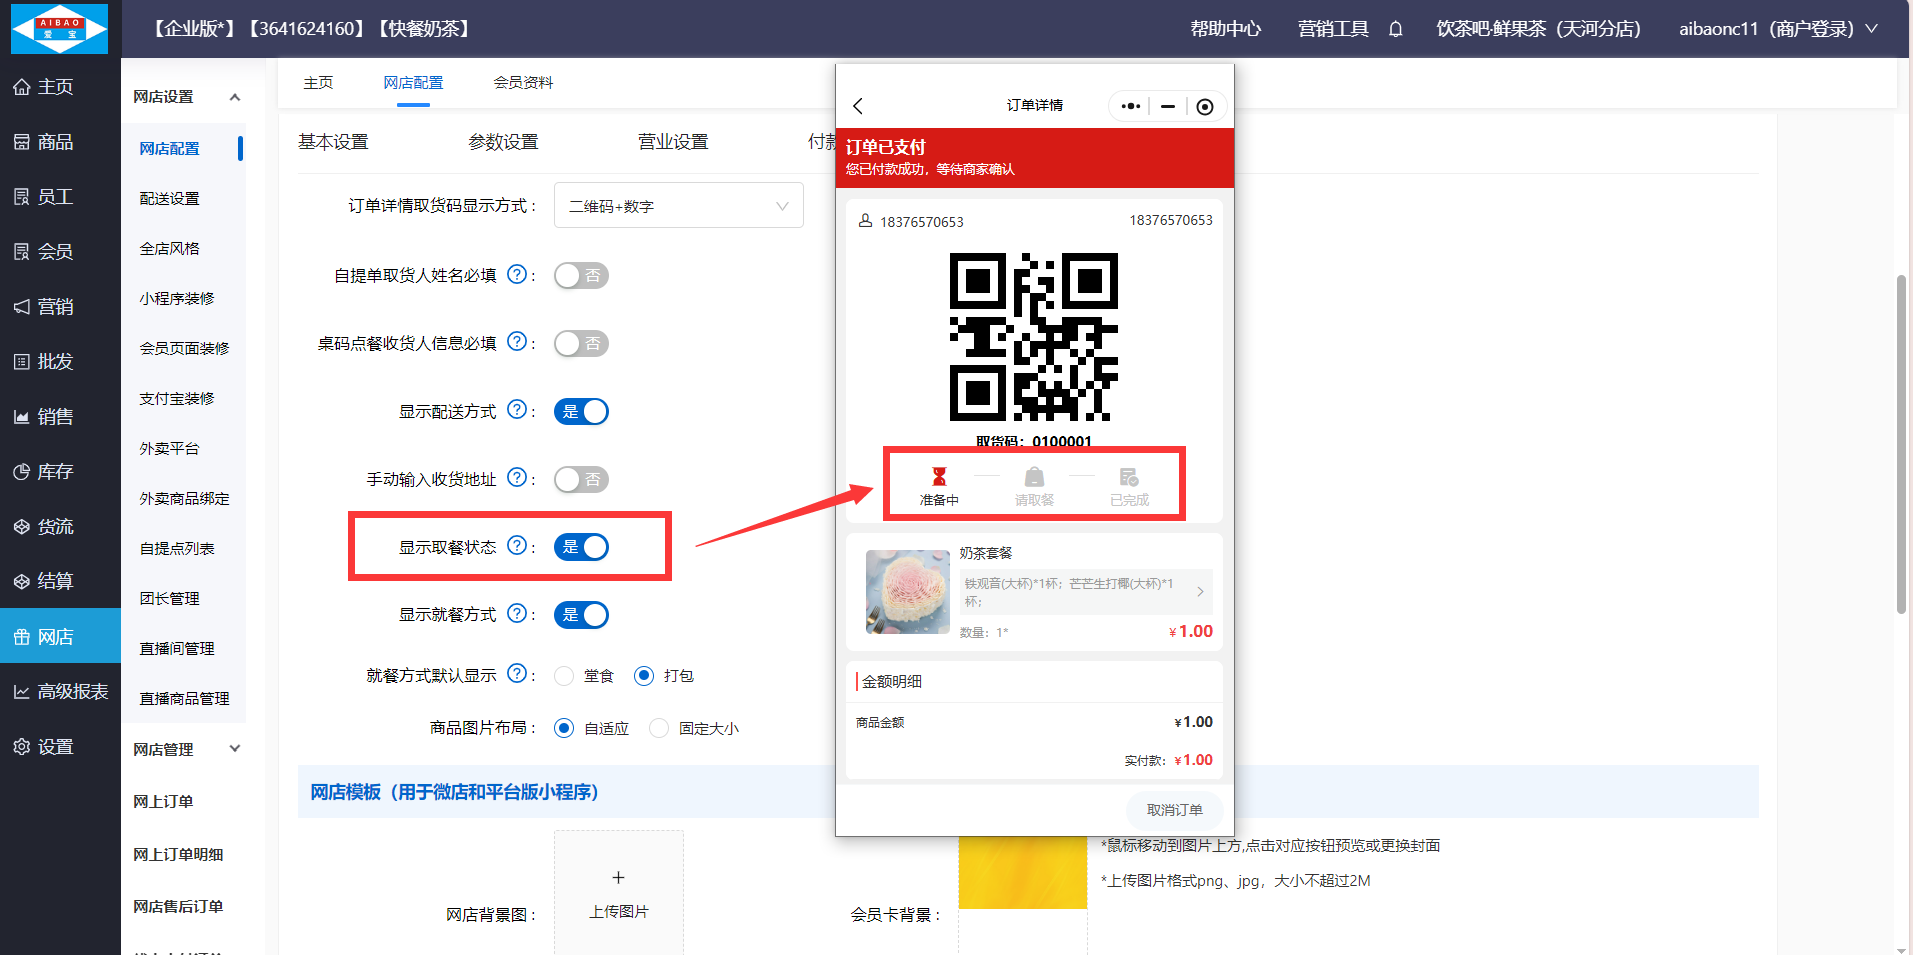Screen dimensions: 1913x955
Task: Click the 上传图片 upload box
Action: [x=619, y=893]
